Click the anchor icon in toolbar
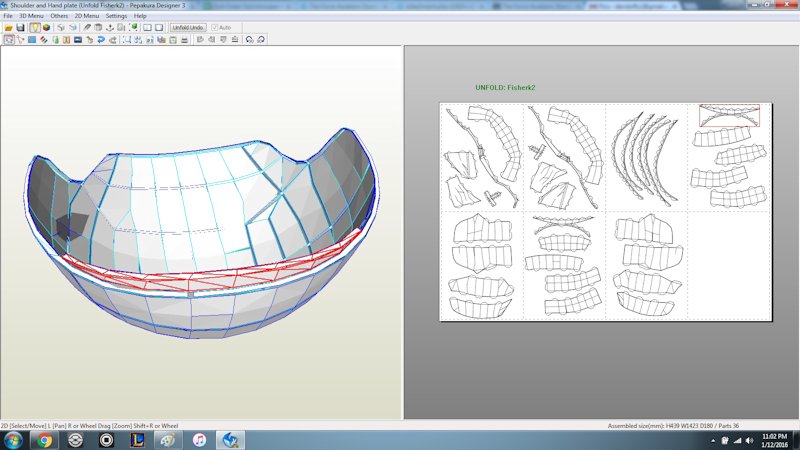 [109, 28]
